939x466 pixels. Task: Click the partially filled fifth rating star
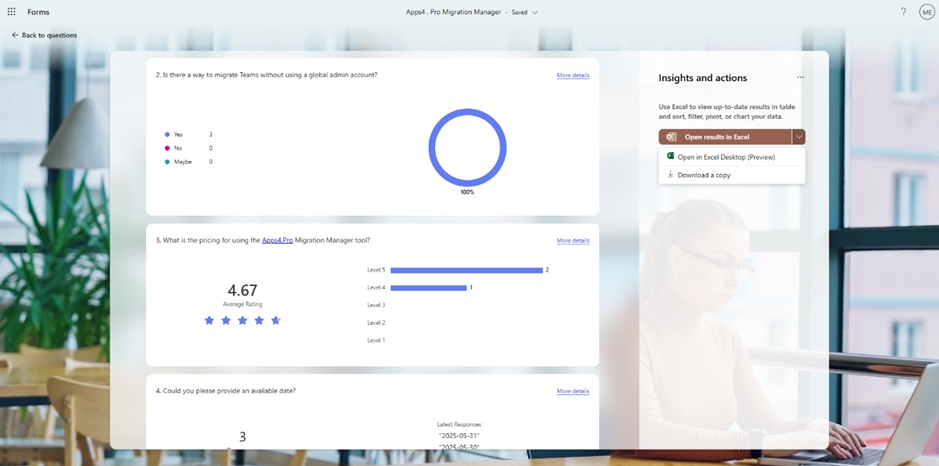click(275, 320)
